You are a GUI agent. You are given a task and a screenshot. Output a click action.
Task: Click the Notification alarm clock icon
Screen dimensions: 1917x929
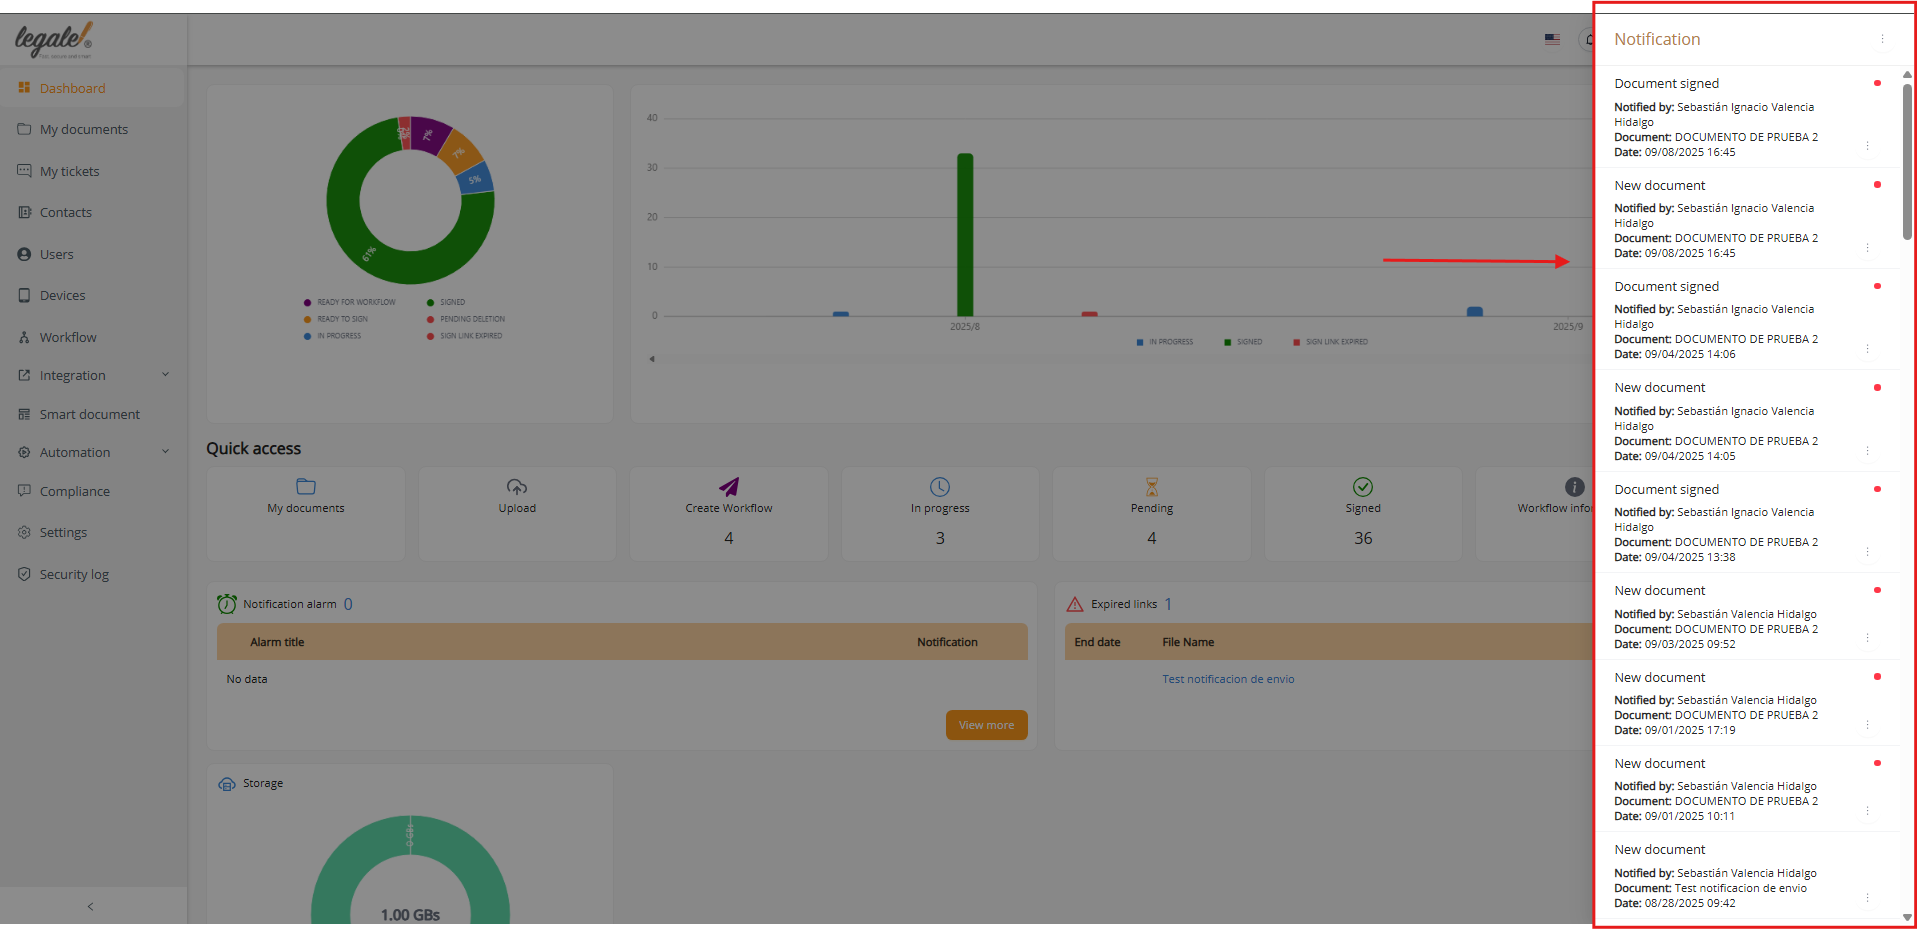(227, 604)
